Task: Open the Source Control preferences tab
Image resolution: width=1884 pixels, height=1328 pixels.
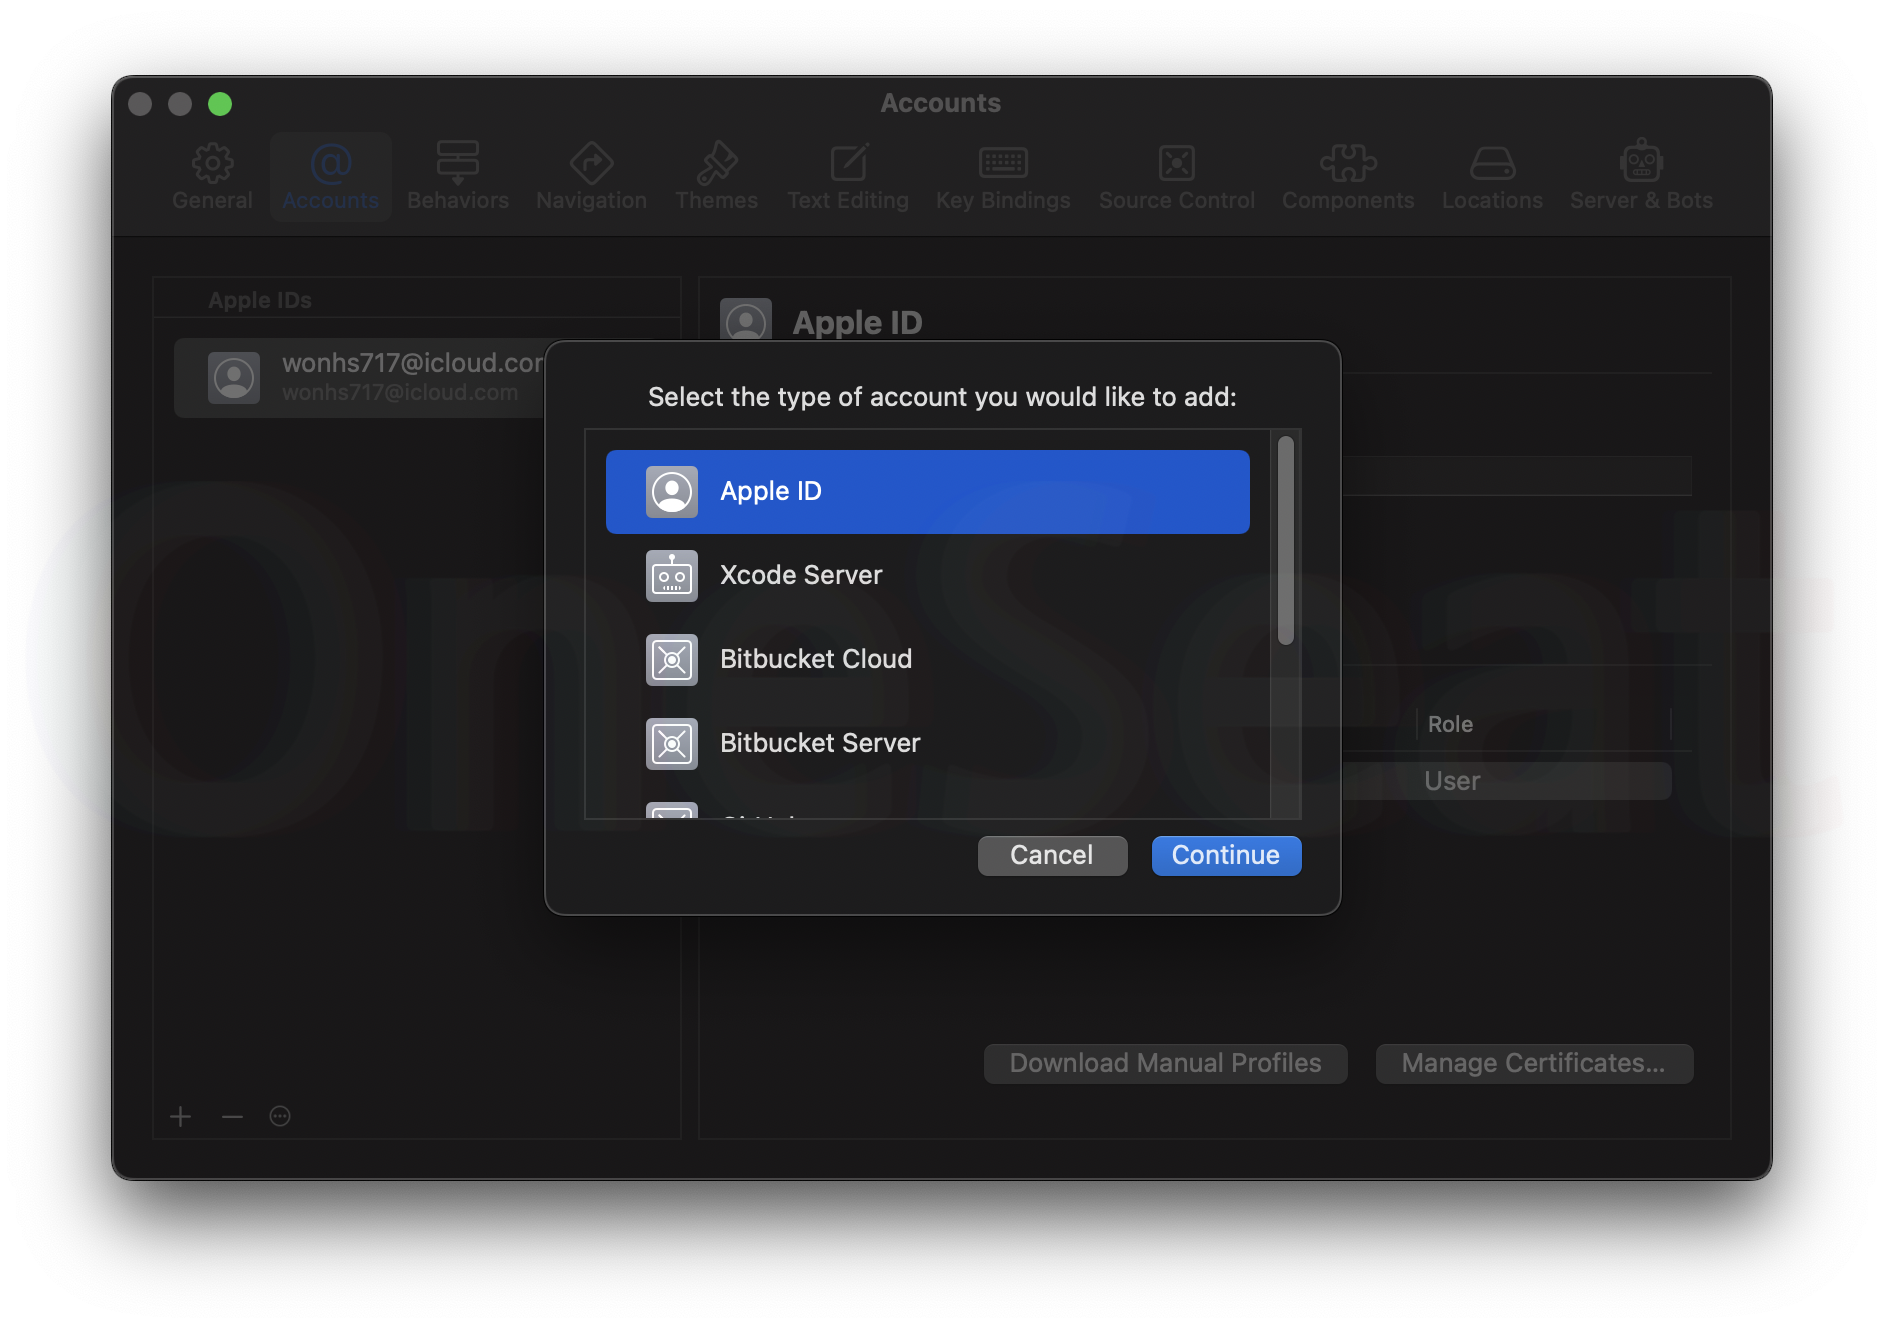Action: coord(1177,177)
